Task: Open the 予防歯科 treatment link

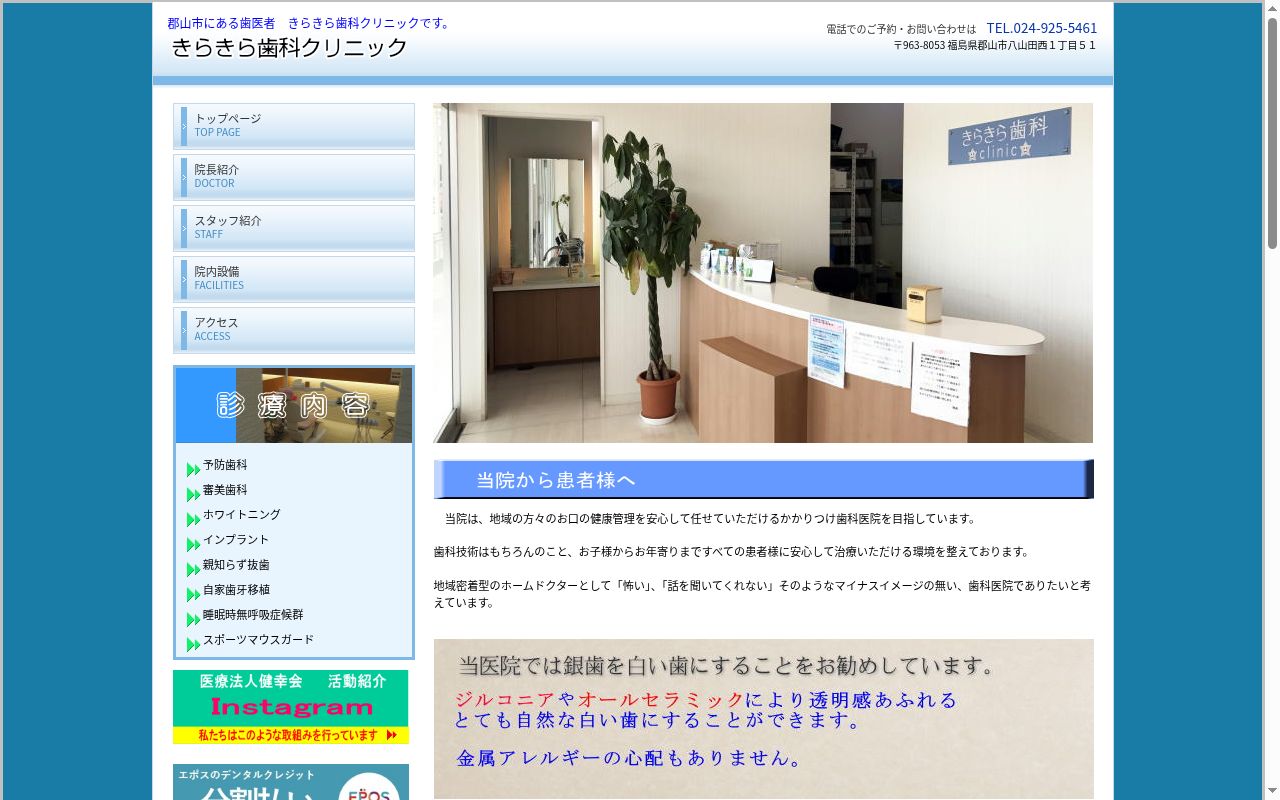Action: (225, 465)
